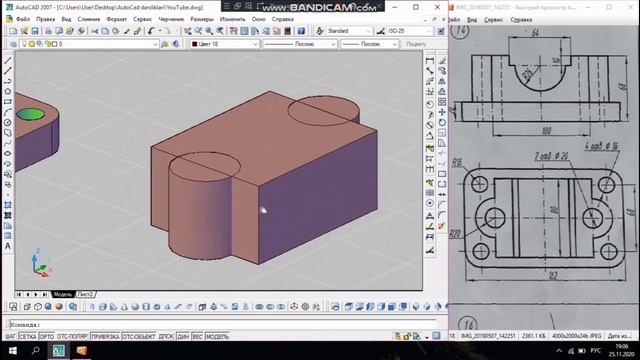Screen dimensions: 640x360
Task: Click the Extrude modeling tool
Action: click(202, 307)
